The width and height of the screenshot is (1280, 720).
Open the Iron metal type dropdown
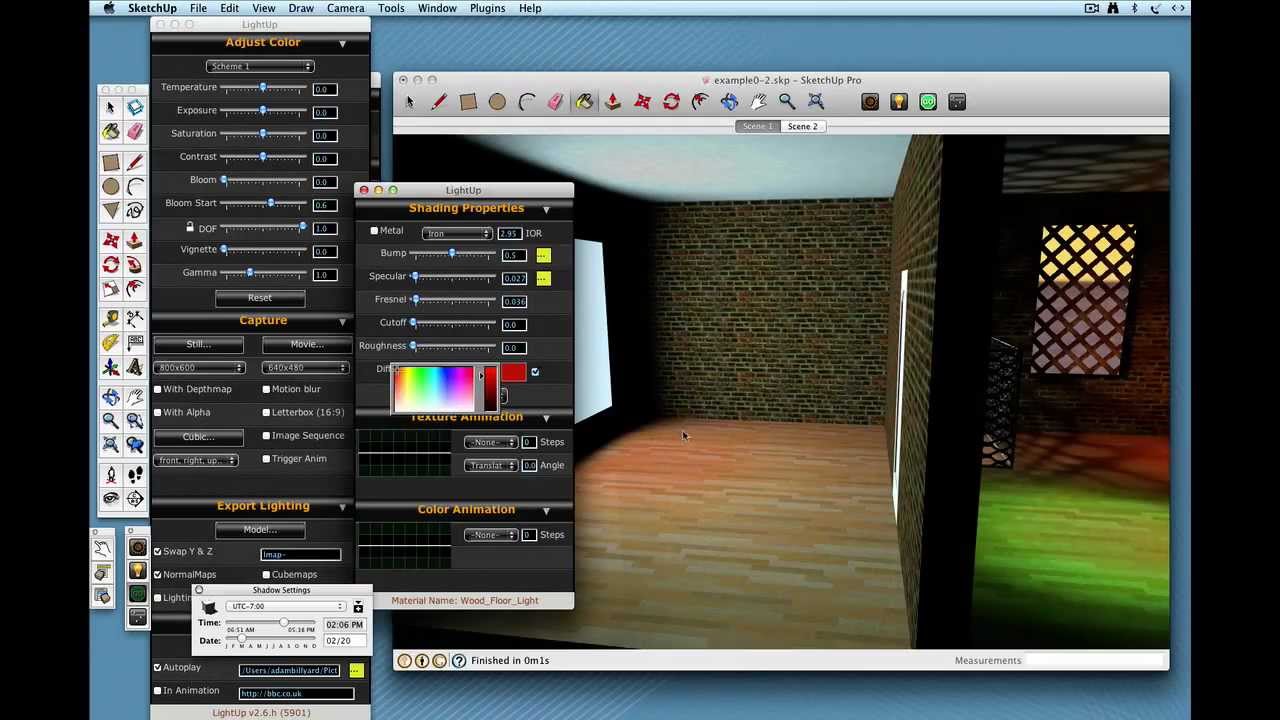(457, 233)
